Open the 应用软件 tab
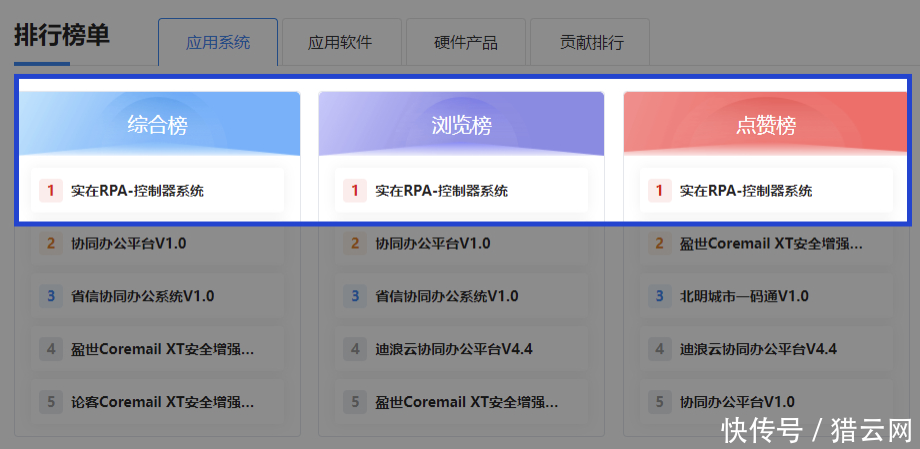 (x=340, y=43)
